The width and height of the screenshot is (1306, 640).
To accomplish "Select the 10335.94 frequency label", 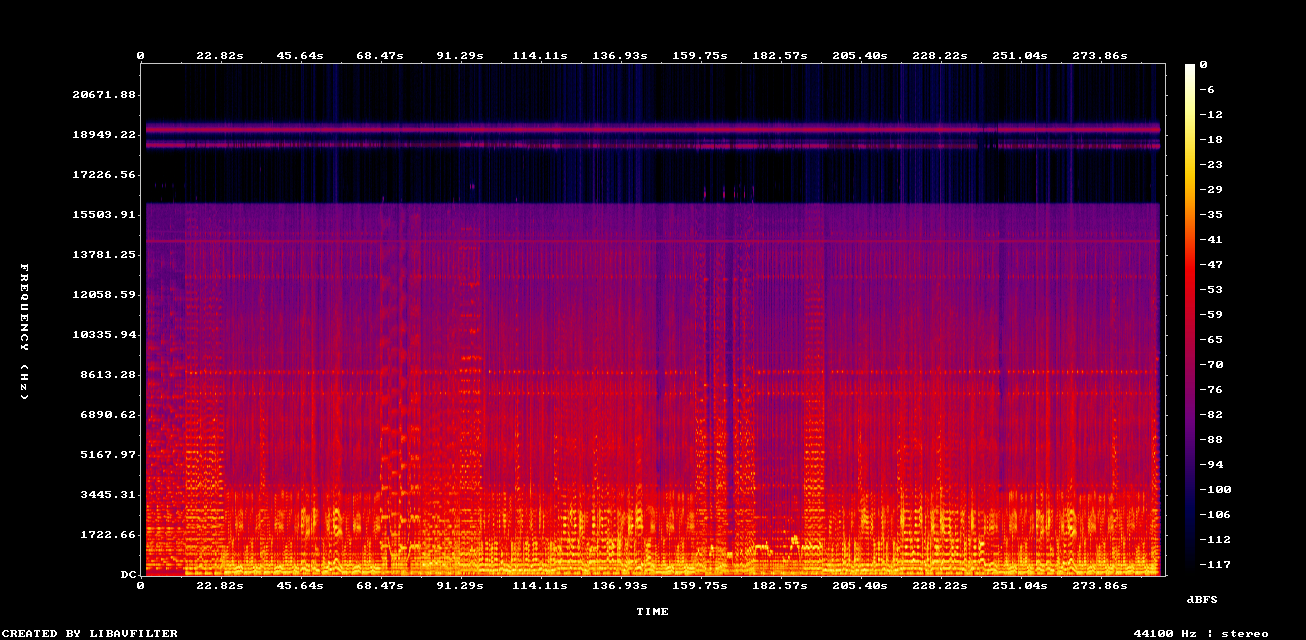I will pyautogui.click(x=105, y=335).
